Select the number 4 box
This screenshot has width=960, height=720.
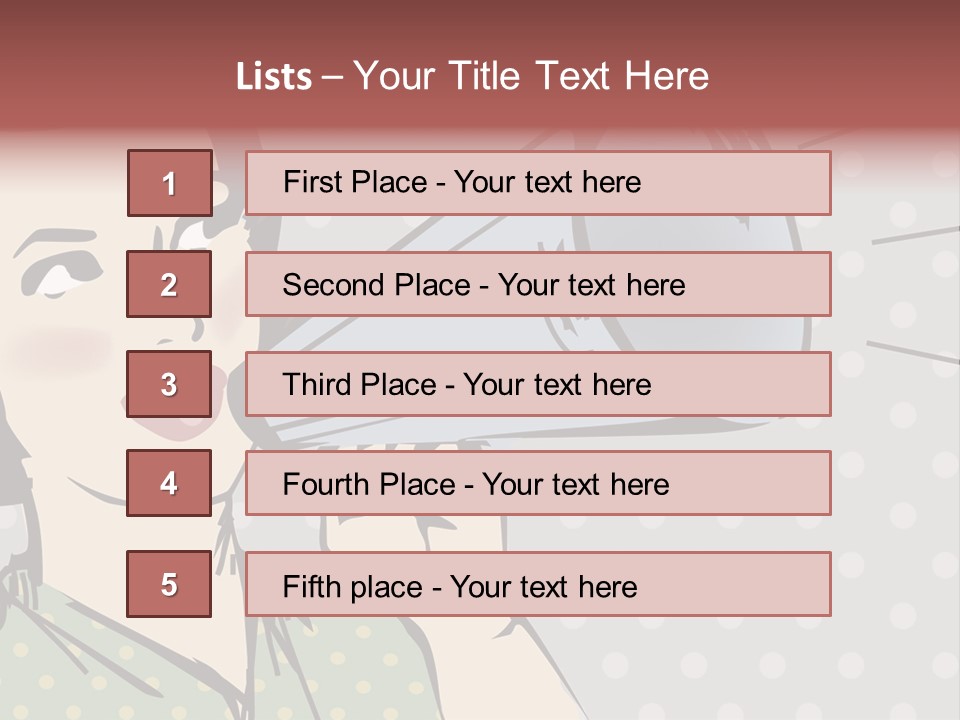pyautogui.click(x=169, y=483)
